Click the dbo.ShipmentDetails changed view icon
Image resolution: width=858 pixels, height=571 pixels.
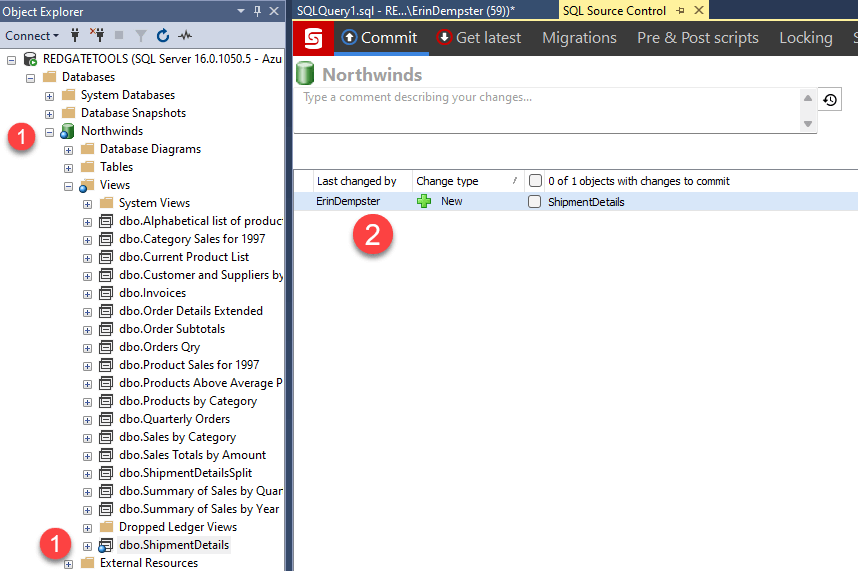[x=105, y=545]
